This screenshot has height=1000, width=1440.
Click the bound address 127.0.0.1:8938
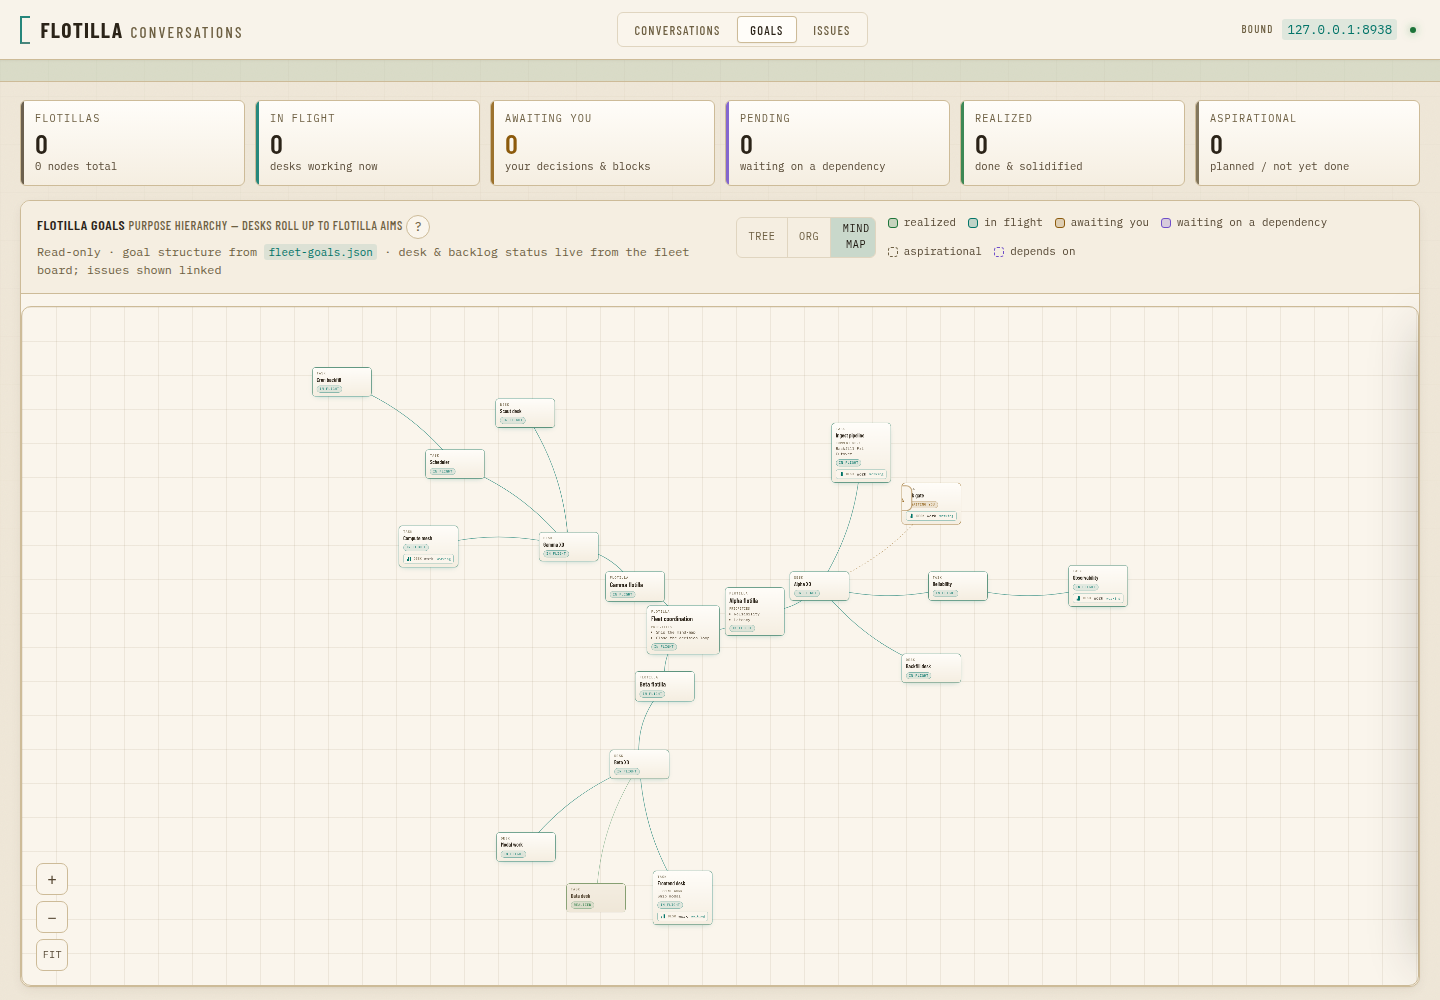tap(1340, 30)
